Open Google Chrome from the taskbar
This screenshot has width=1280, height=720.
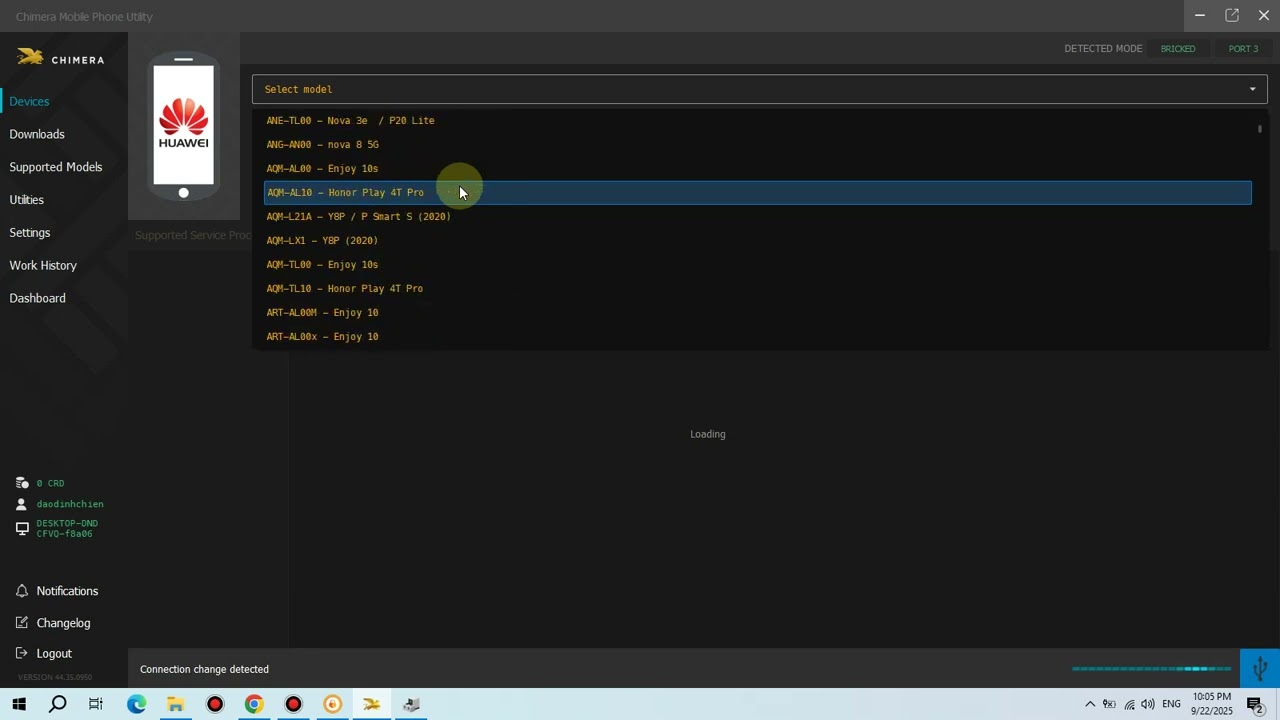pyautogui.click(x=254, y=704)
